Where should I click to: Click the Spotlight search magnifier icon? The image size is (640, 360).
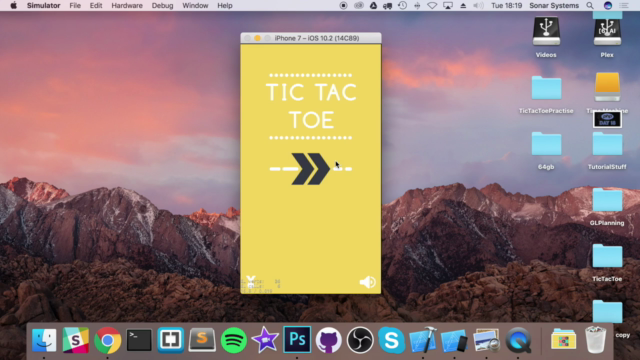coord(590,5)
